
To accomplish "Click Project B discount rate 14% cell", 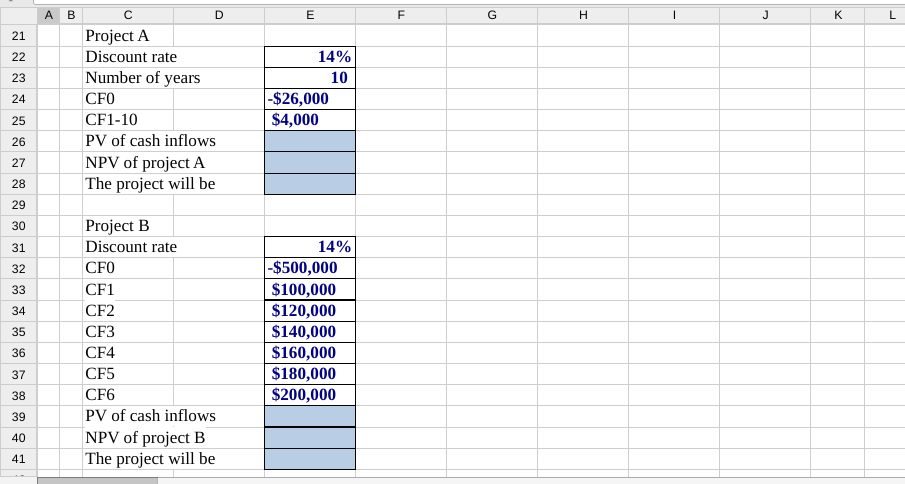I will [310, 247].
